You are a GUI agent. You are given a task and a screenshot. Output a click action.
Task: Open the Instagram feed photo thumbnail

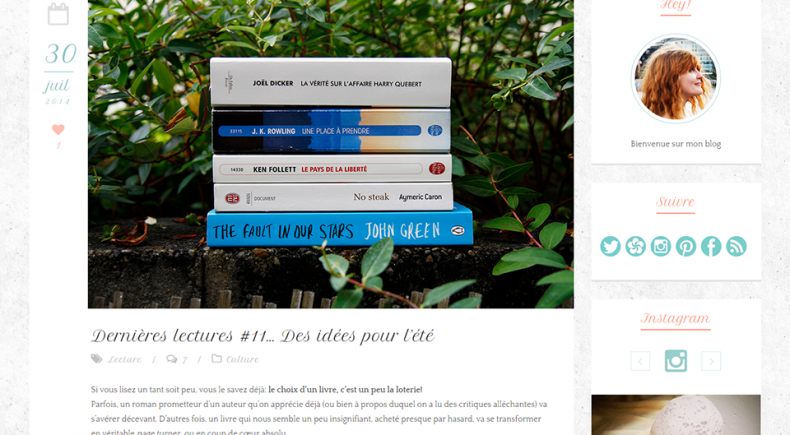676,415
